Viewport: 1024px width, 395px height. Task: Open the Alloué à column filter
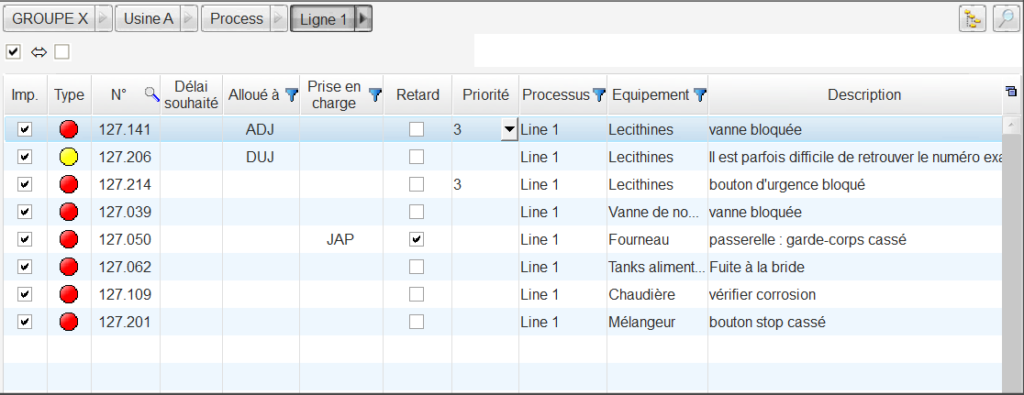pos(292,95)
